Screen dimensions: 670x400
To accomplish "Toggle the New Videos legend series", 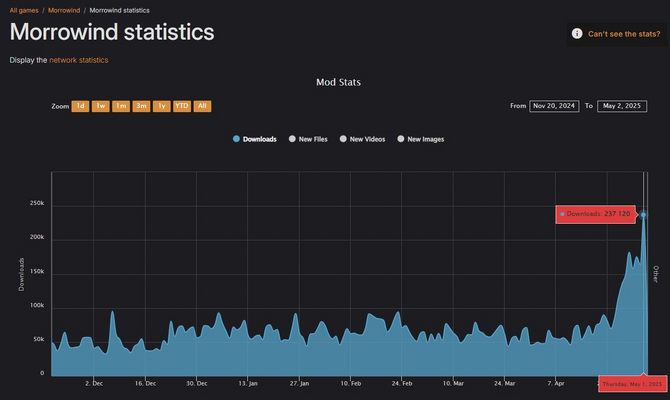I will click(362, 139).
